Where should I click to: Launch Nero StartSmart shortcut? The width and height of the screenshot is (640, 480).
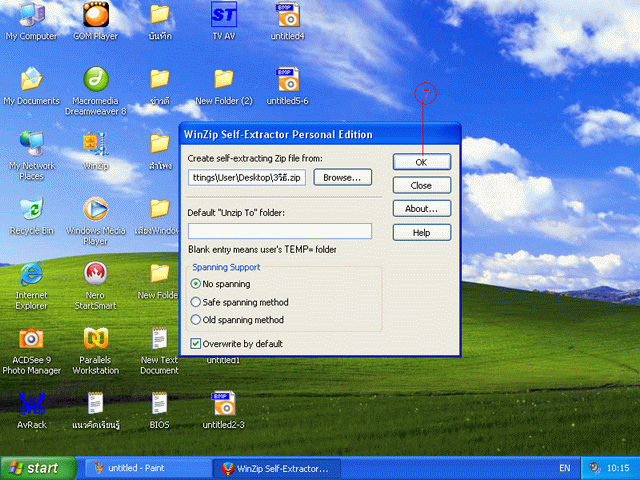click(x=96, y=285)
